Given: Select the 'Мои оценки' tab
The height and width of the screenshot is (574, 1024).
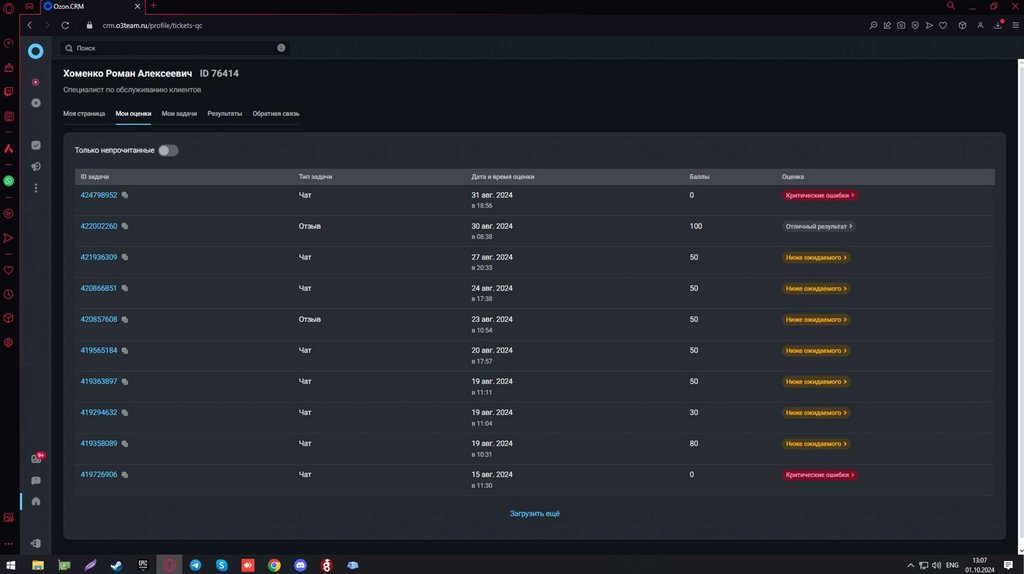Looking at the screenshot, I should (x=133, y=114).
